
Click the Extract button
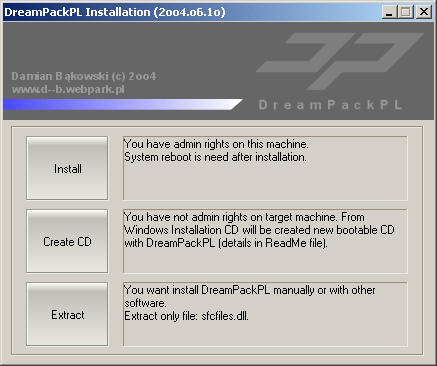point(67,314)
